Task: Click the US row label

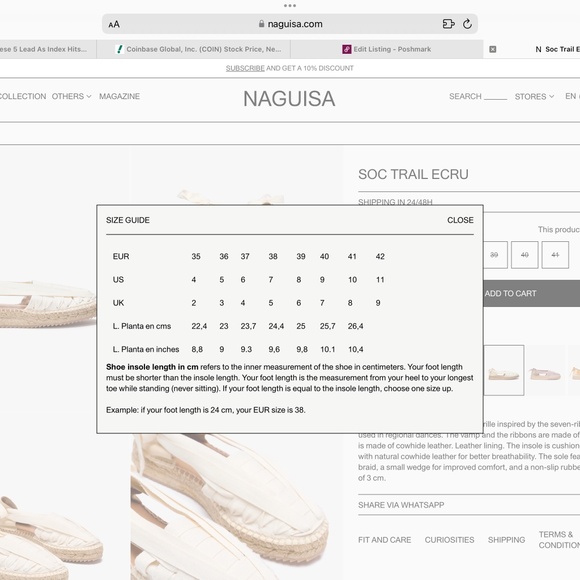Action: pos(118,280)
